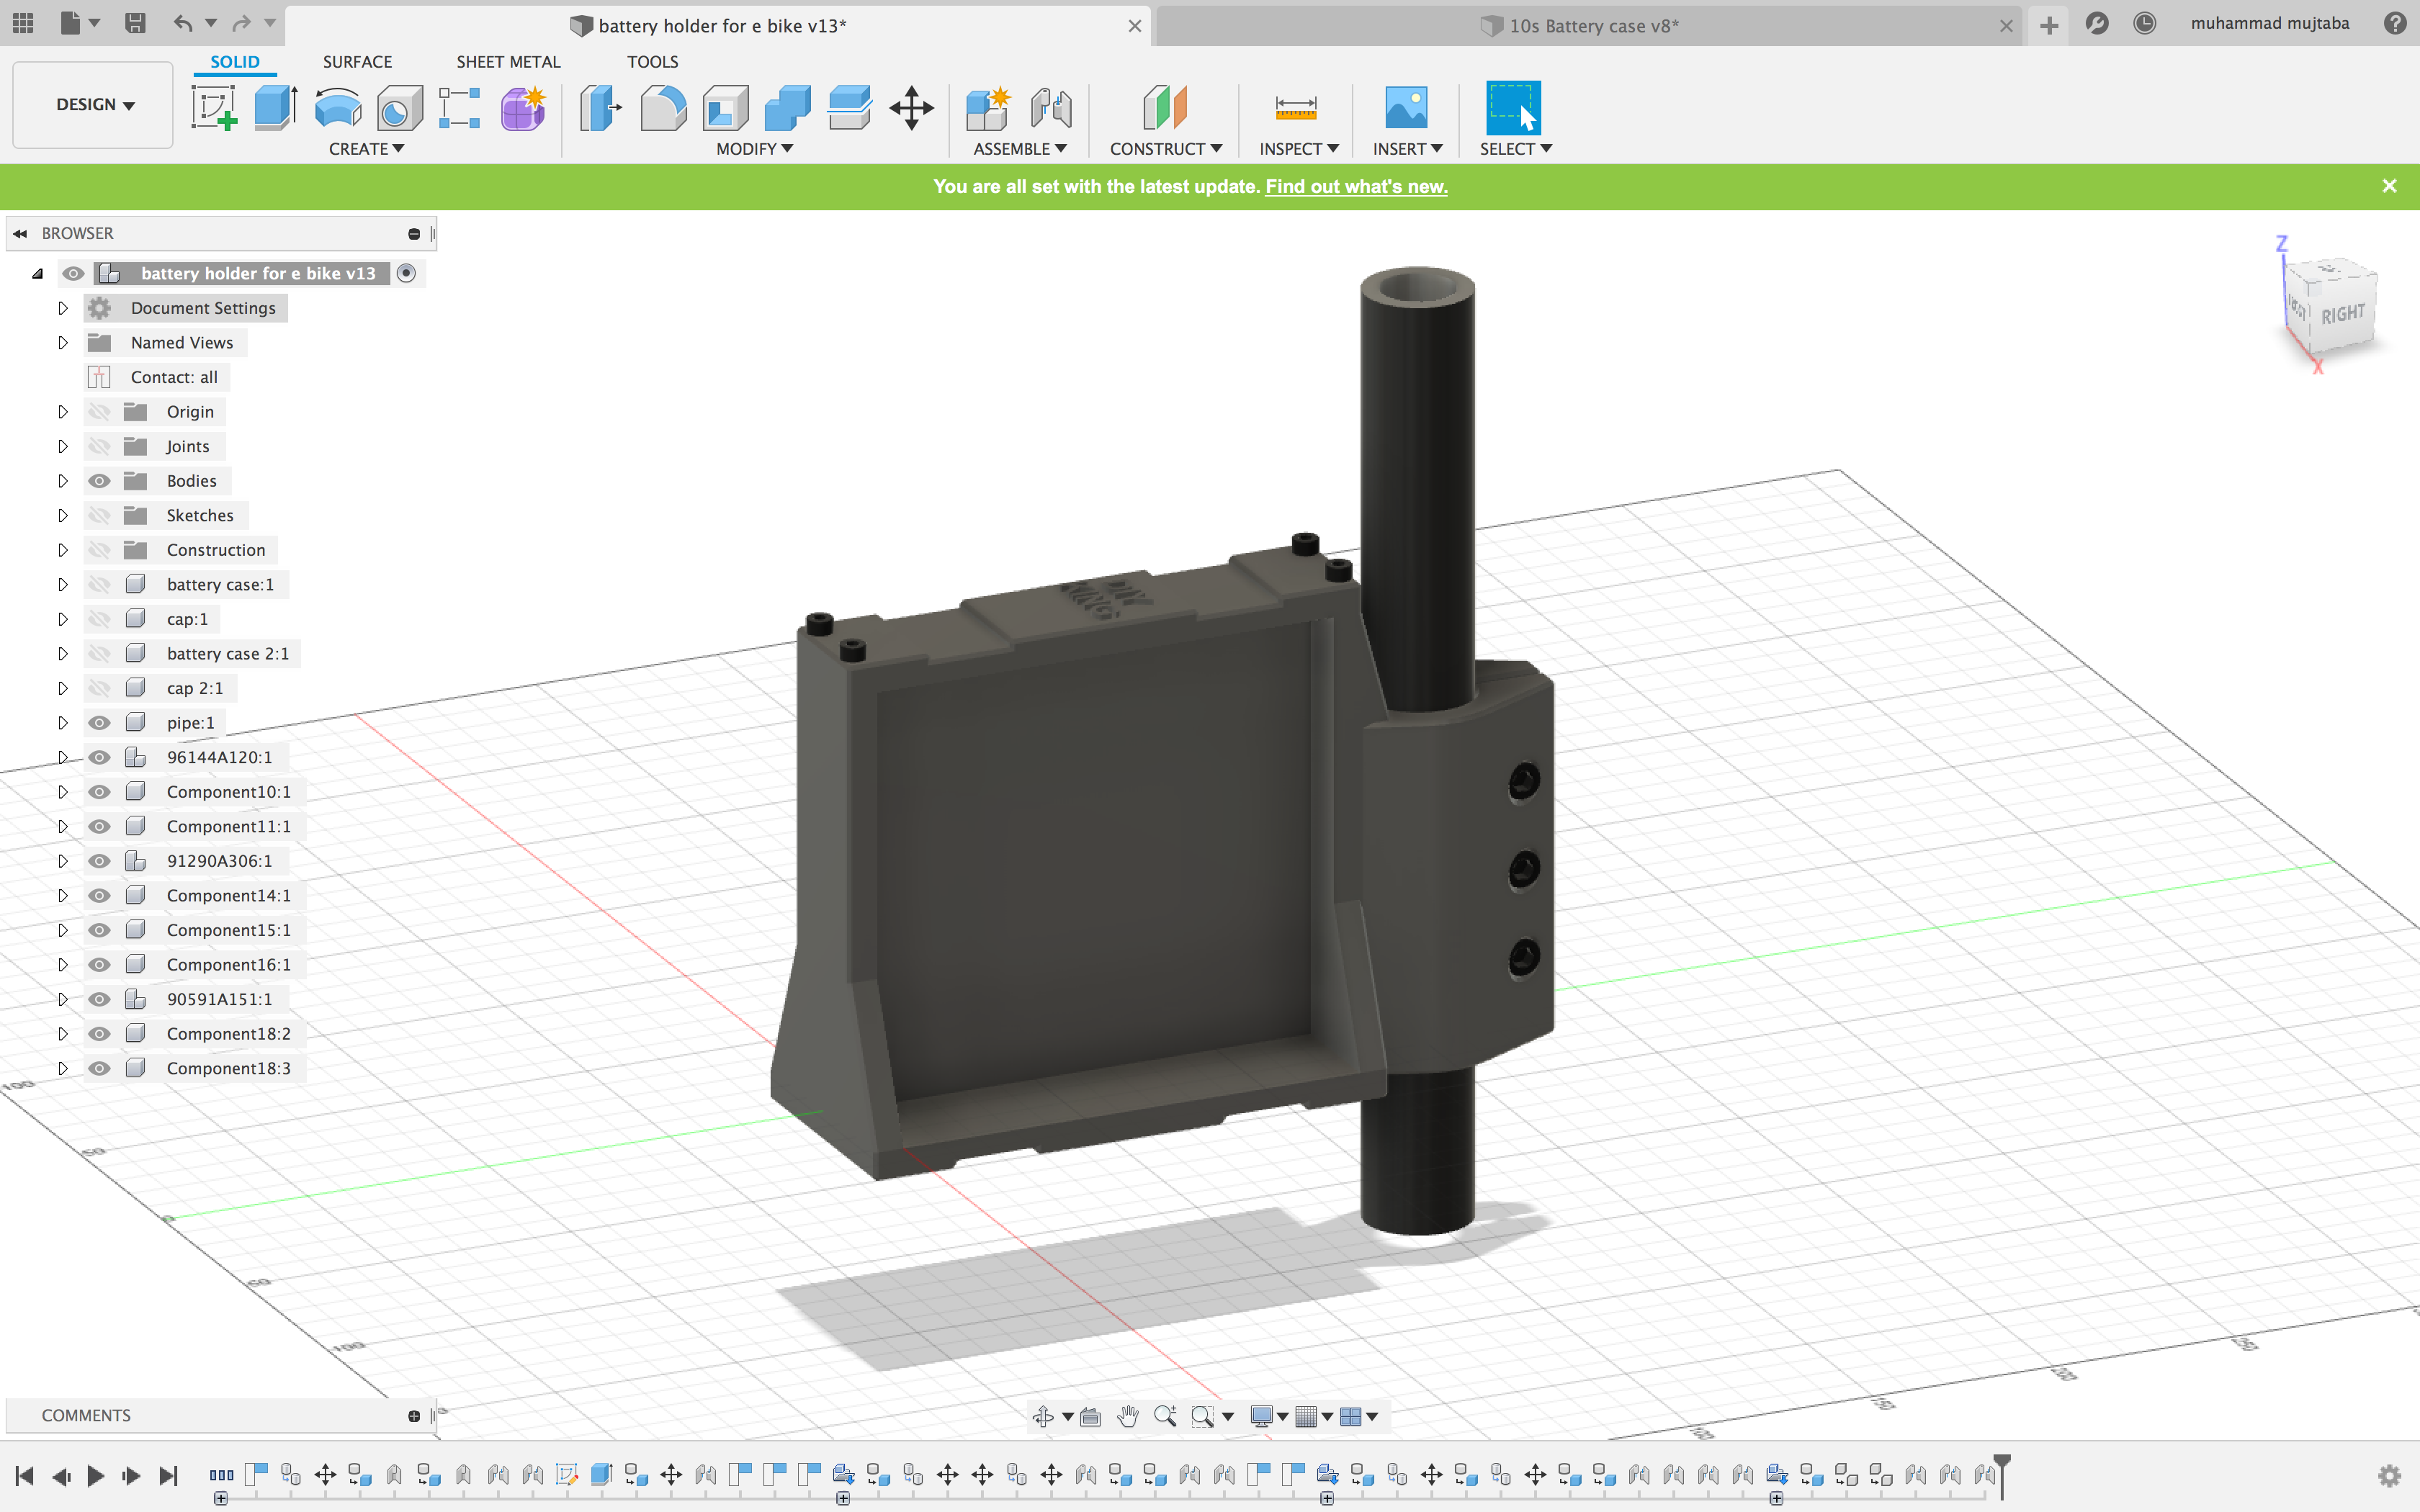Open the DESIGN workspace dropdown
Viewport: 2420px width, 1512px height.
click(x=94, y=105)
